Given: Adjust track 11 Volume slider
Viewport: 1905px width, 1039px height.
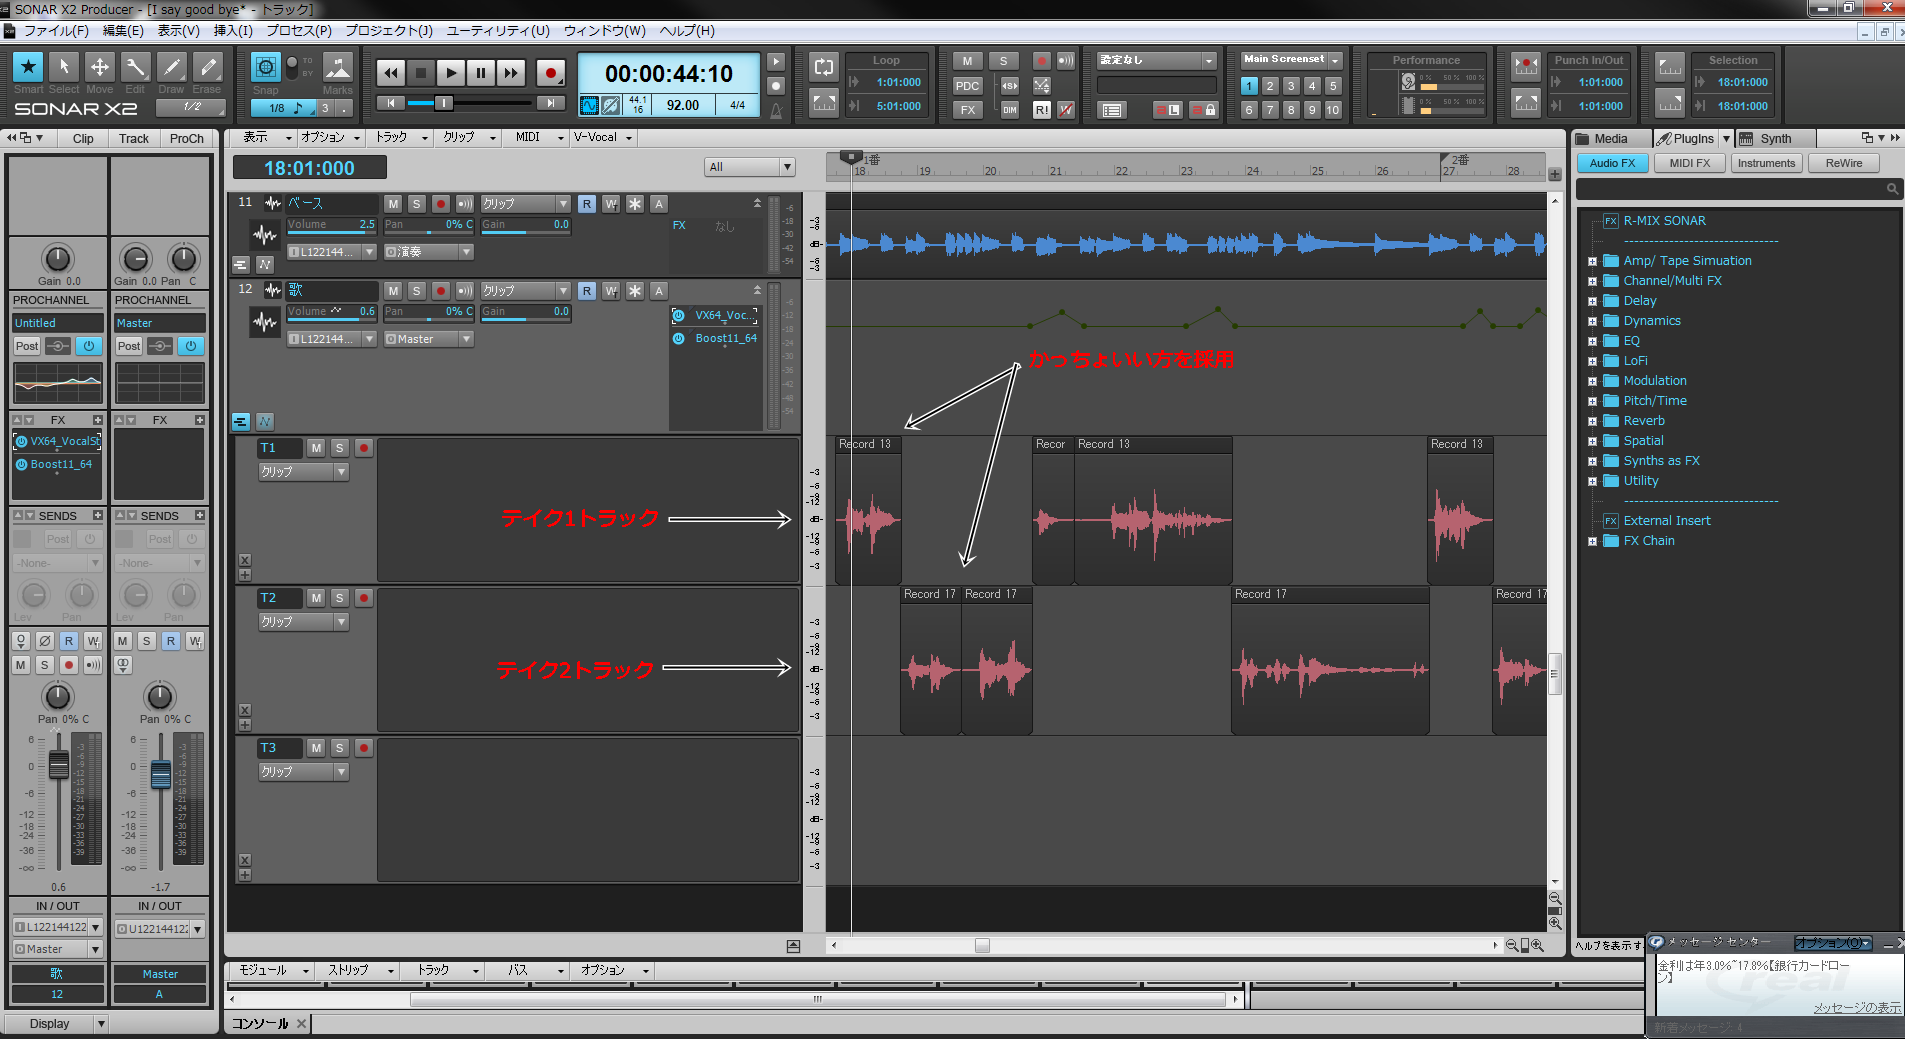Looking at the screenshot, I should click(x=331, y=225).
